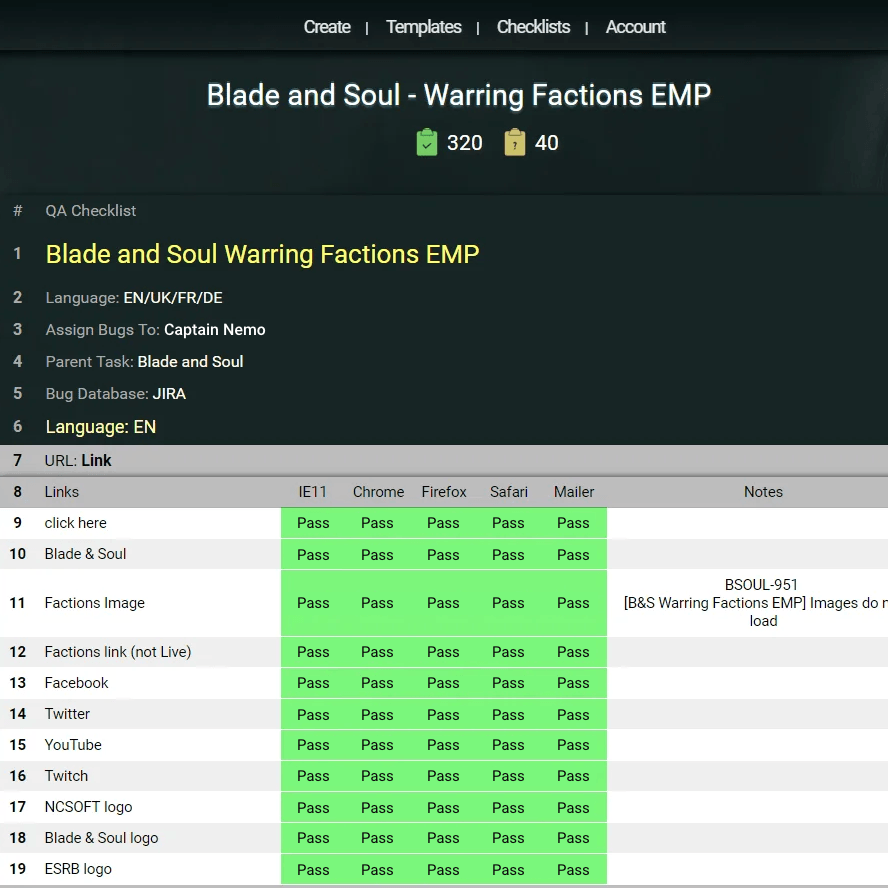
Task: Click the Safari column header
Action: tap(509, 492)
